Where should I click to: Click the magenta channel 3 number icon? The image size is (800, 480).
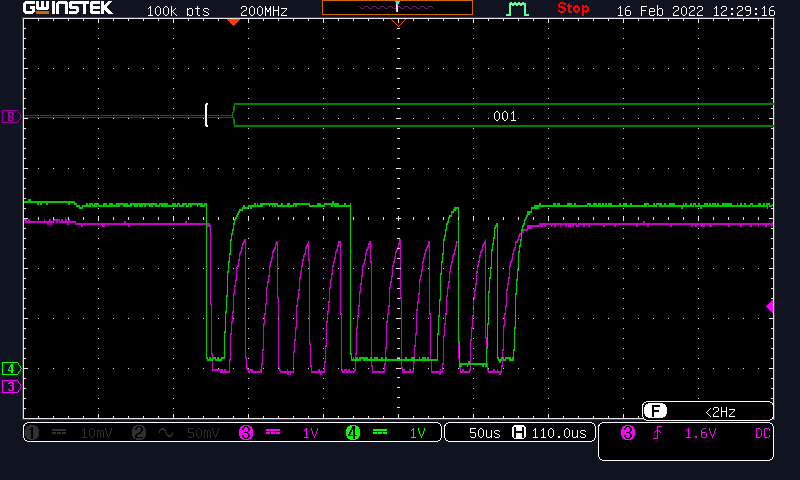tap(246, 433)
